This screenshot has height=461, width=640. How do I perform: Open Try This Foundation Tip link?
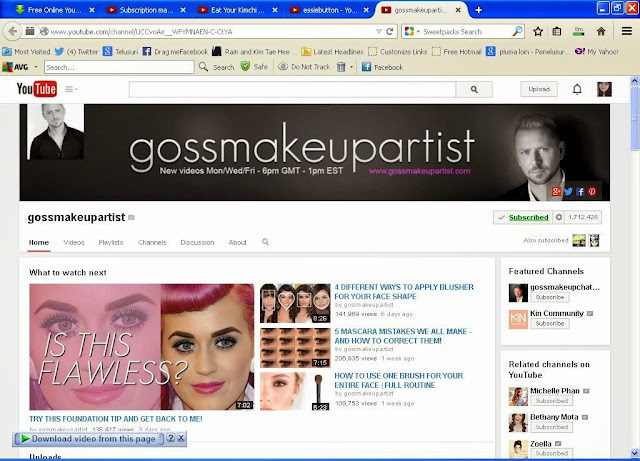[116, 419]
